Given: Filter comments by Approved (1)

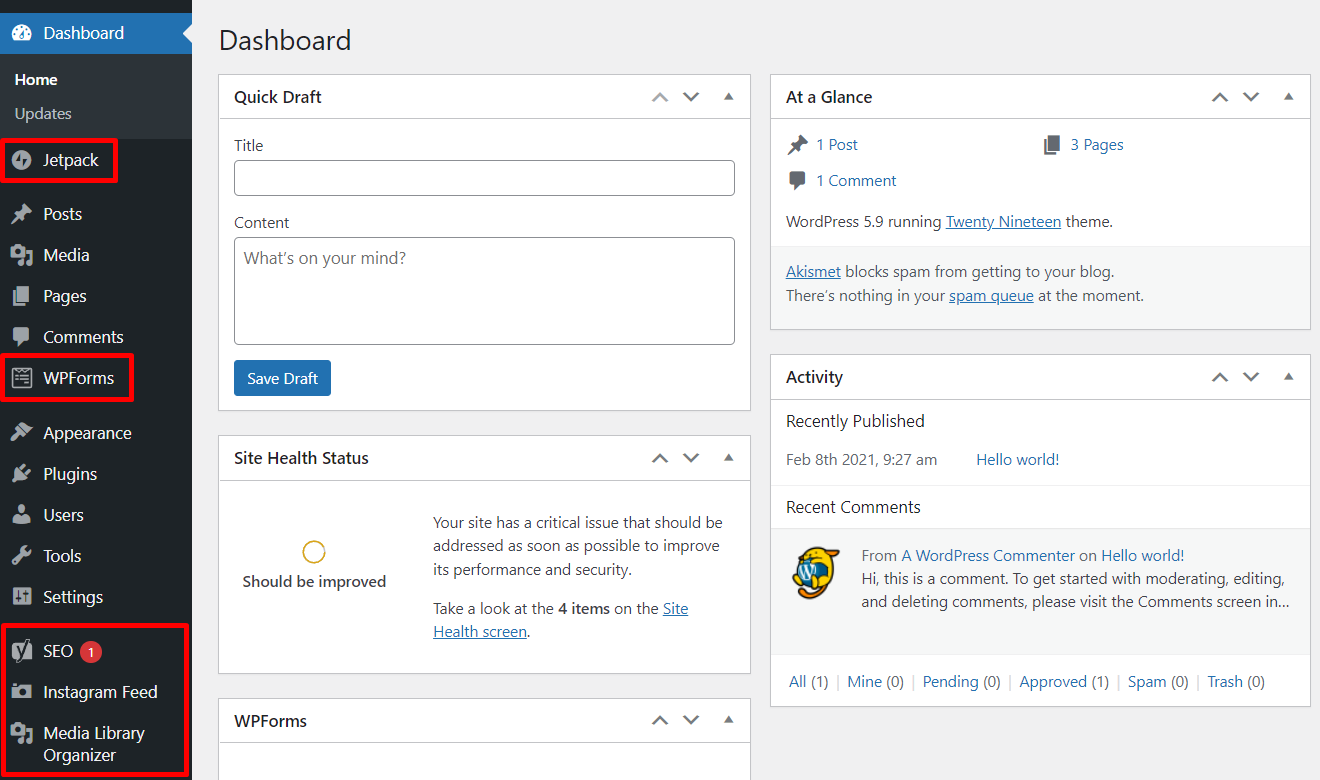Looking at the screenshot, I should pos(1064,682).
